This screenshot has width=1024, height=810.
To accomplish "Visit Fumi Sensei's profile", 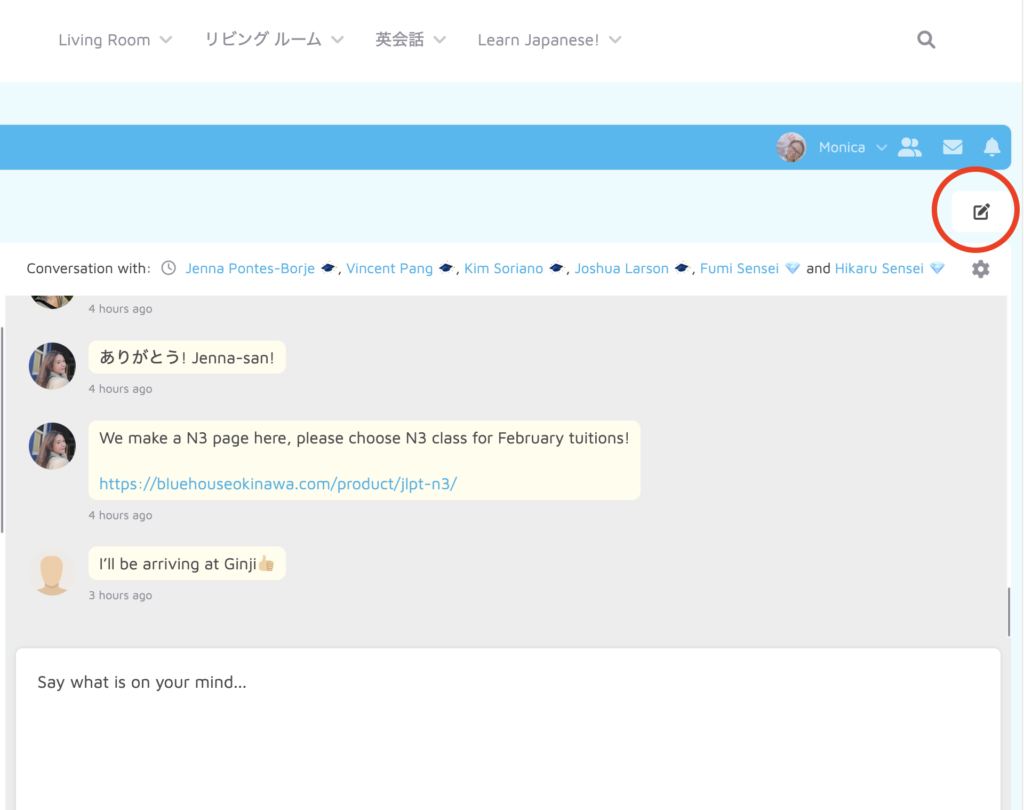I will [739, 268].
